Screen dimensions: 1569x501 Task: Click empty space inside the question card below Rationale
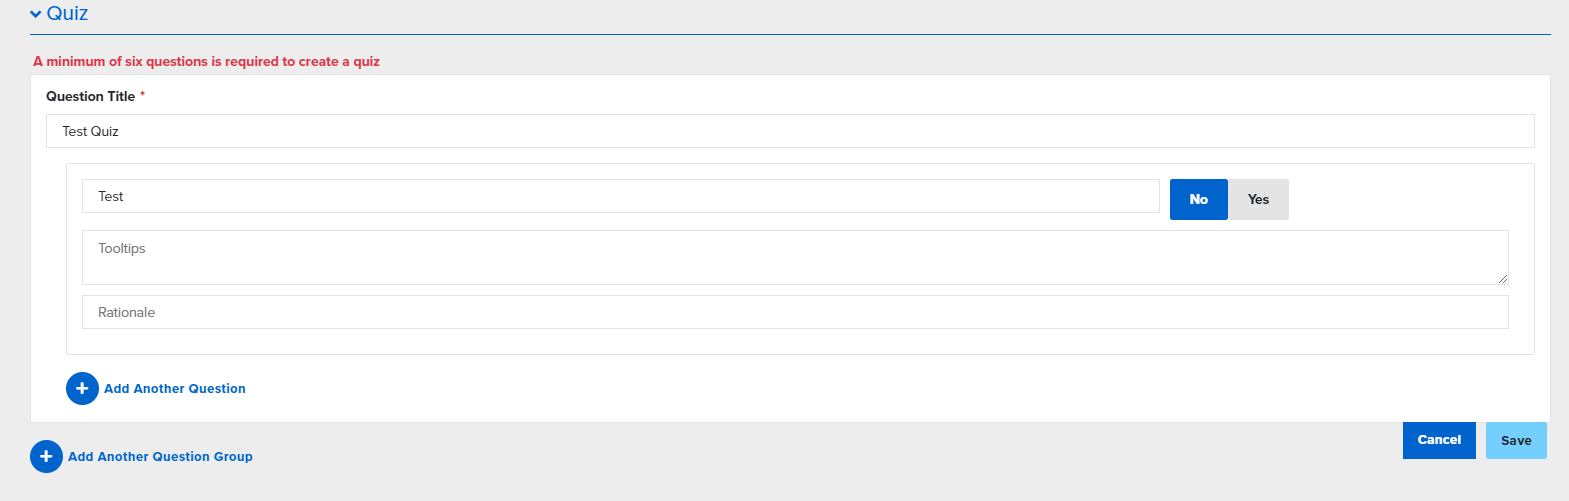800,342
